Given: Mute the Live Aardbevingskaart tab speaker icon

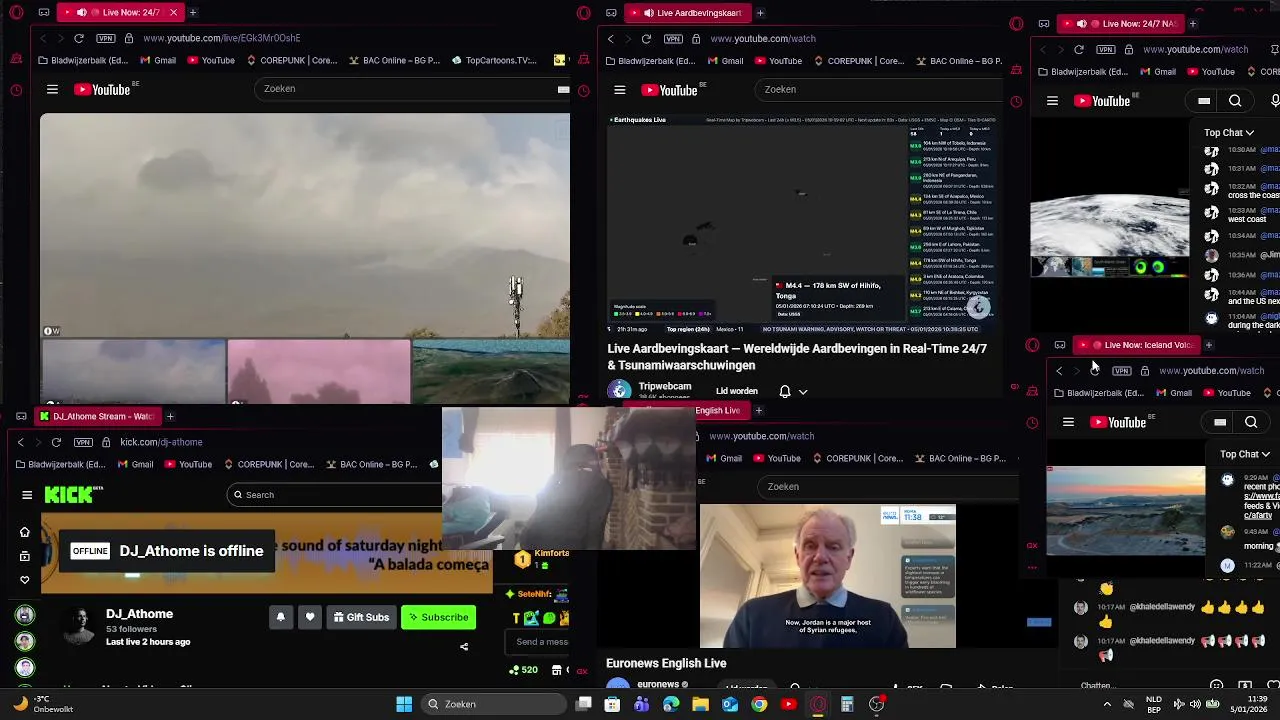Looking at the screenshot, I should pyautogui.click(x=648, y=13).
